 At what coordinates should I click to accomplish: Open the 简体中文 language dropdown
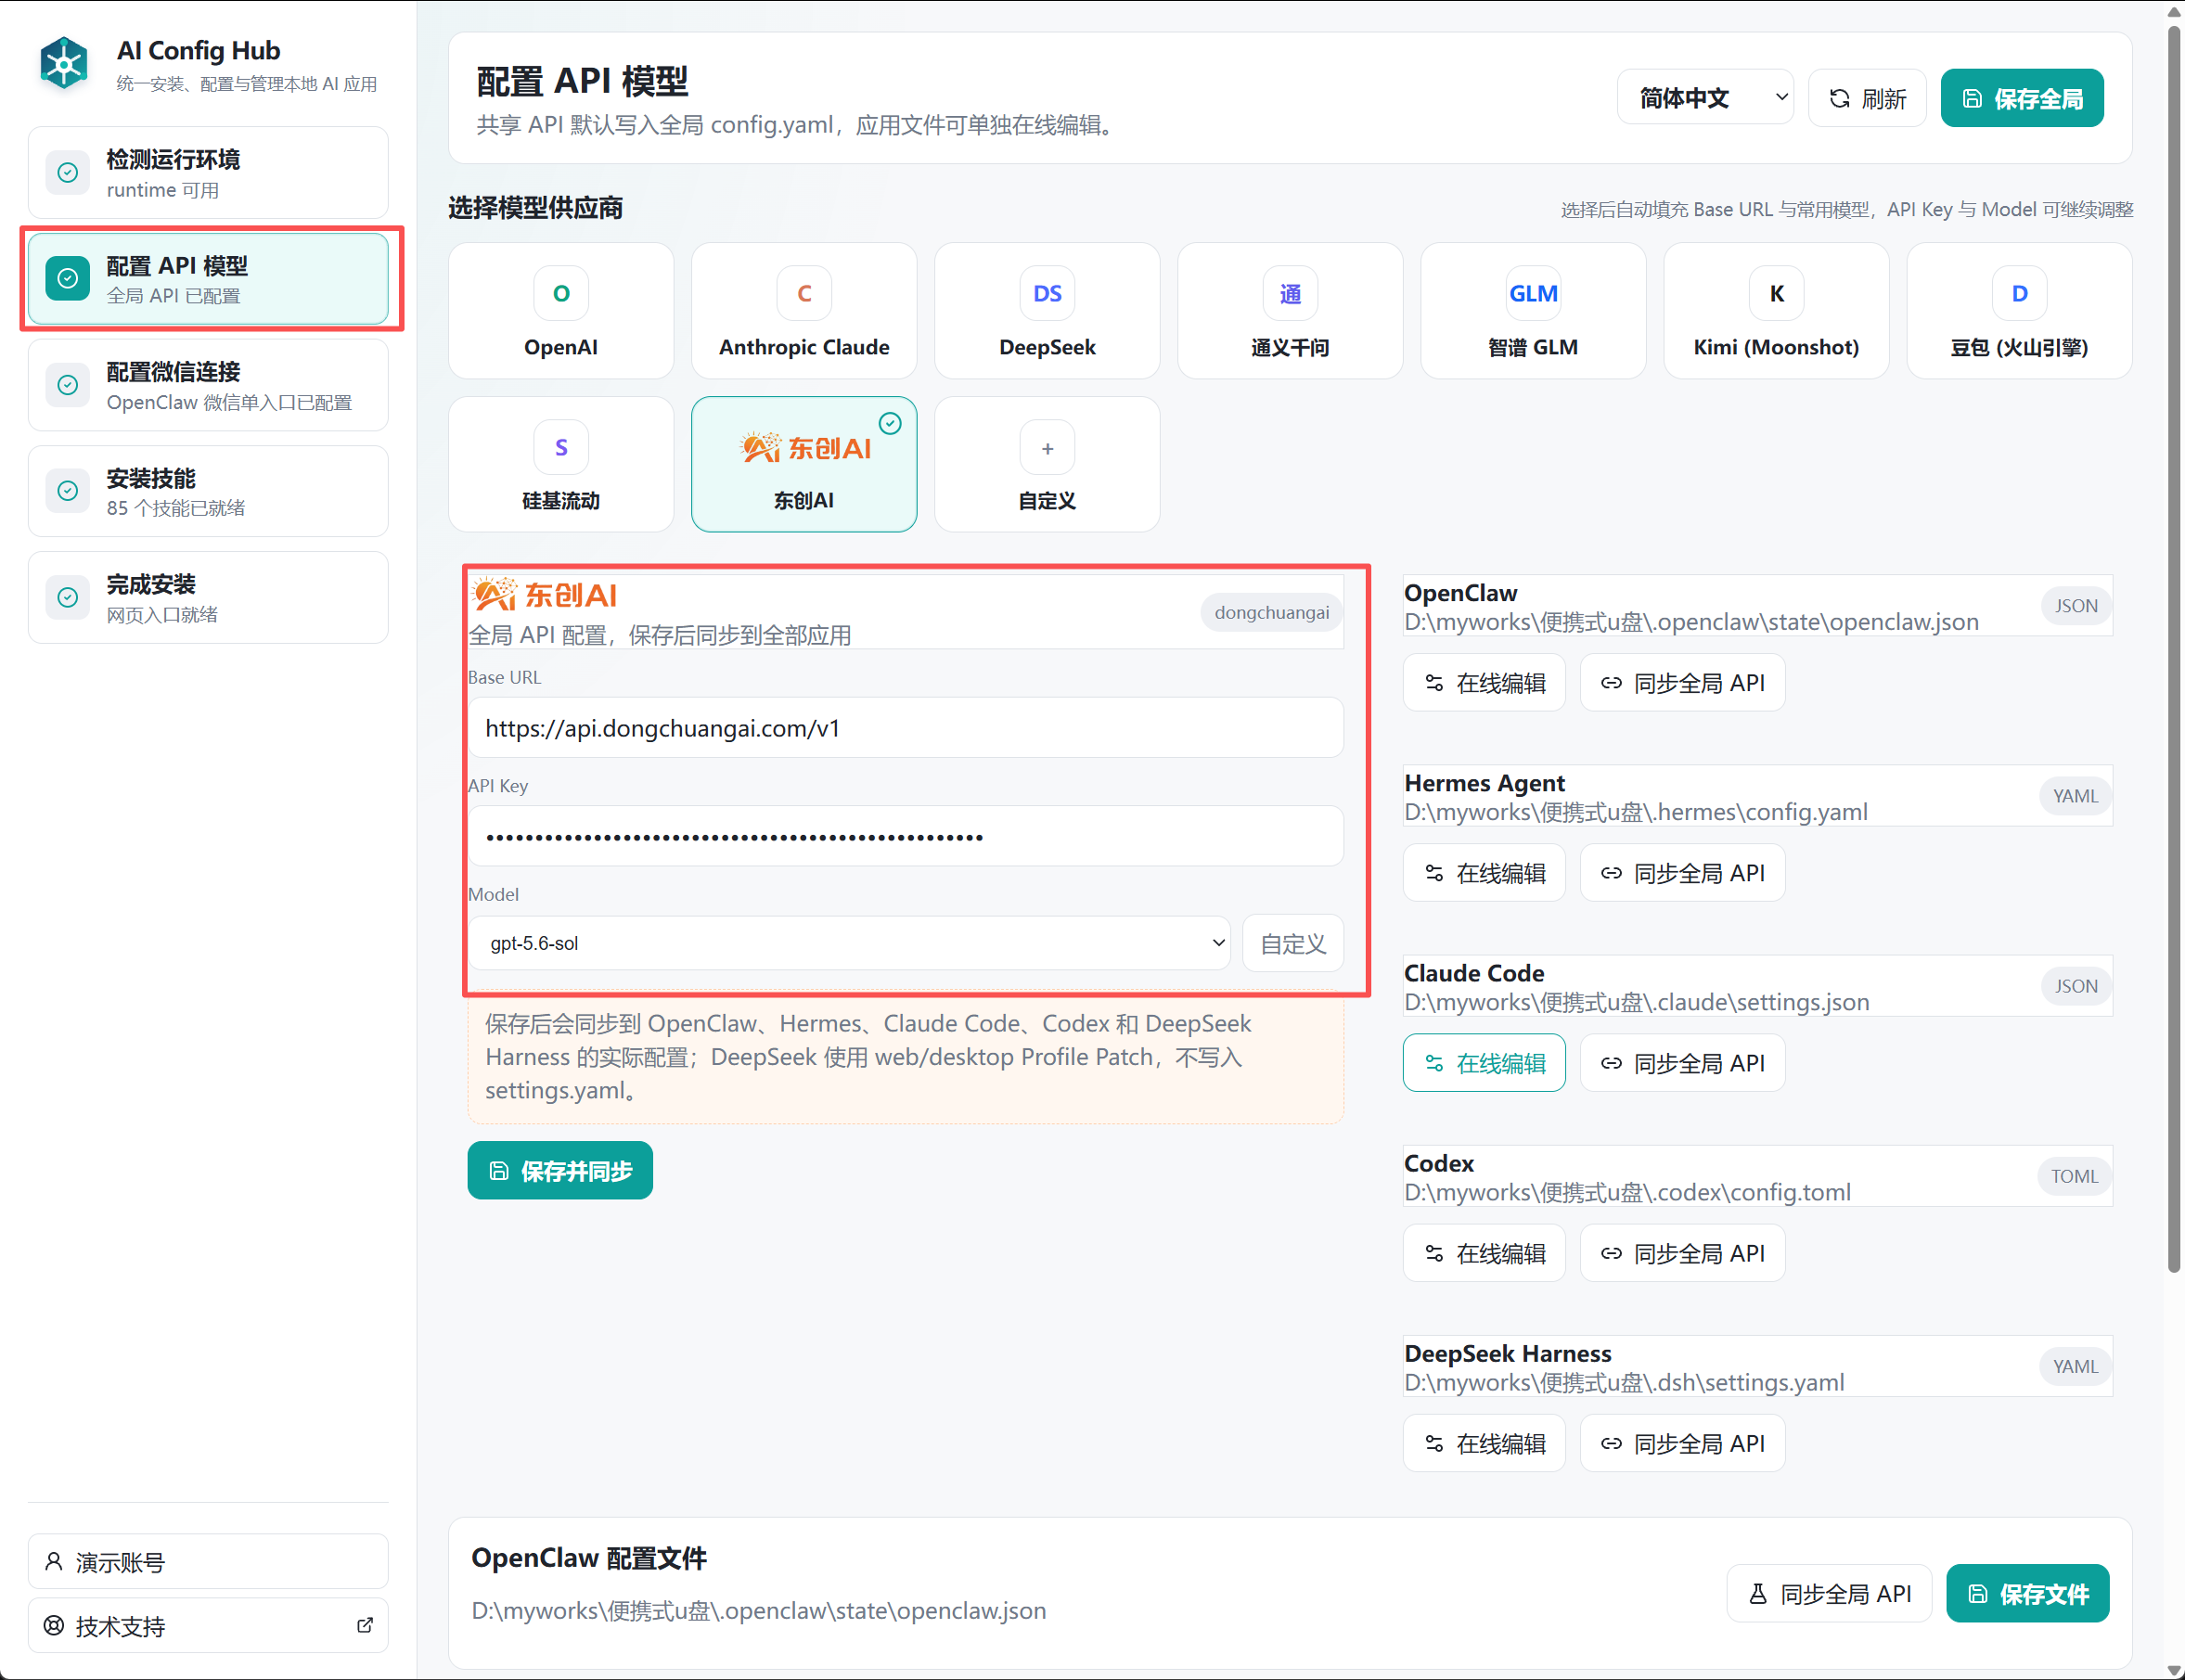1705,97
